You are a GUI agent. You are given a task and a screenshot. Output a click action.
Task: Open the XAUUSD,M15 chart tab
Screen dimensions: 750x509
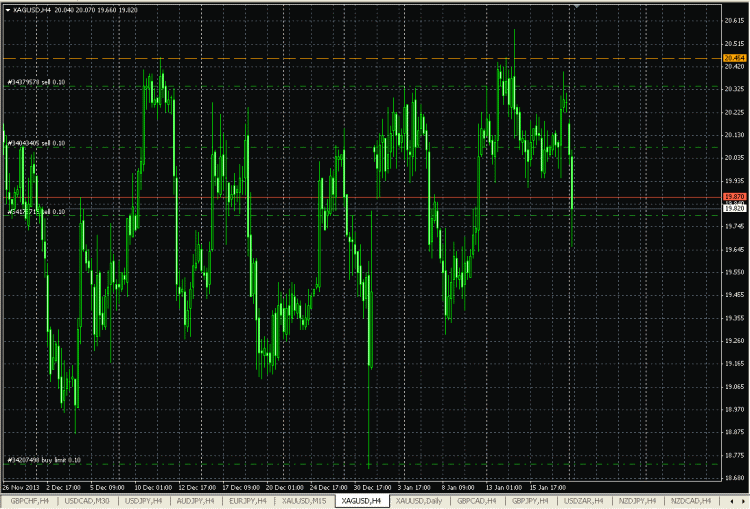[304, 501]
